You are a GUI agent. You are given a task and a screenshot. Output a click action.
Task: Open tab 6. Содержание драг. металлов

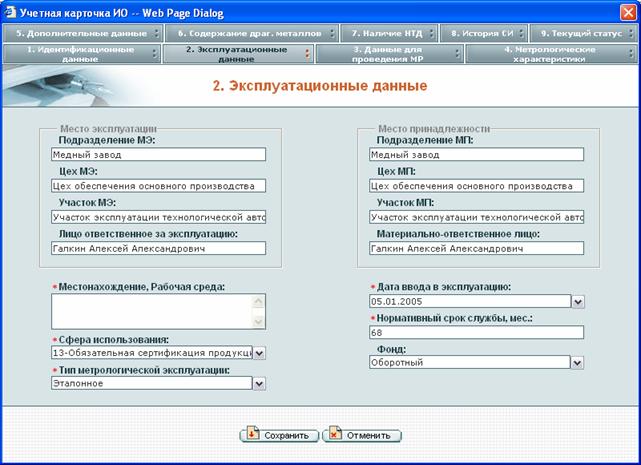pyautogui.click(x=252, y=33)
